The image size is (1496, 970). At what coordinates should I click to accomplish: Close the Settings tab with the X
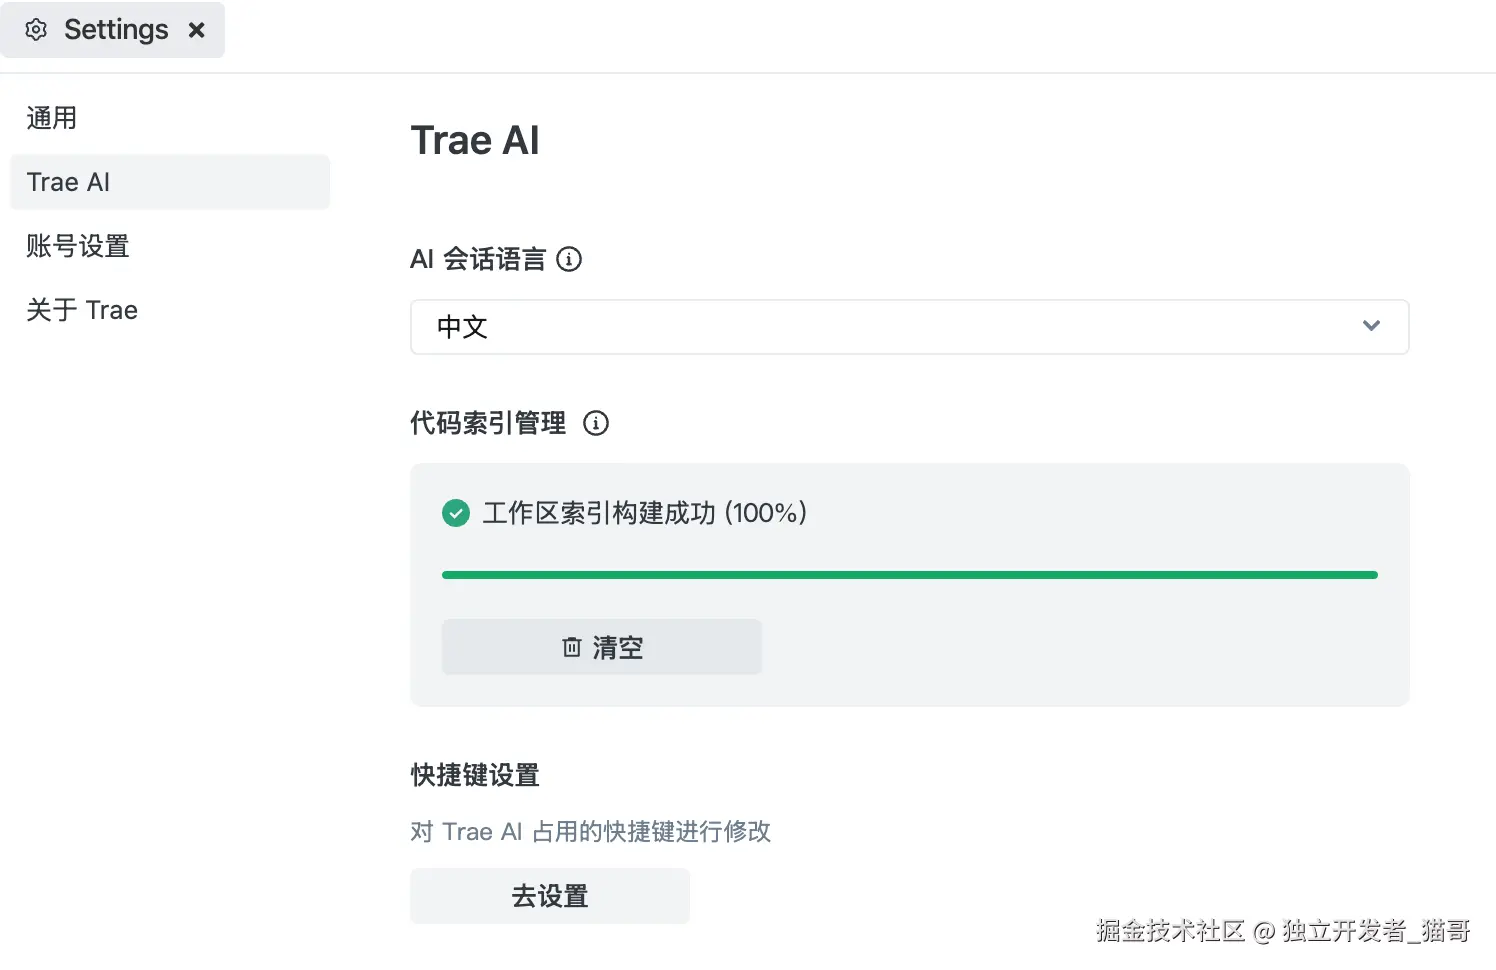tap(196, 30)
